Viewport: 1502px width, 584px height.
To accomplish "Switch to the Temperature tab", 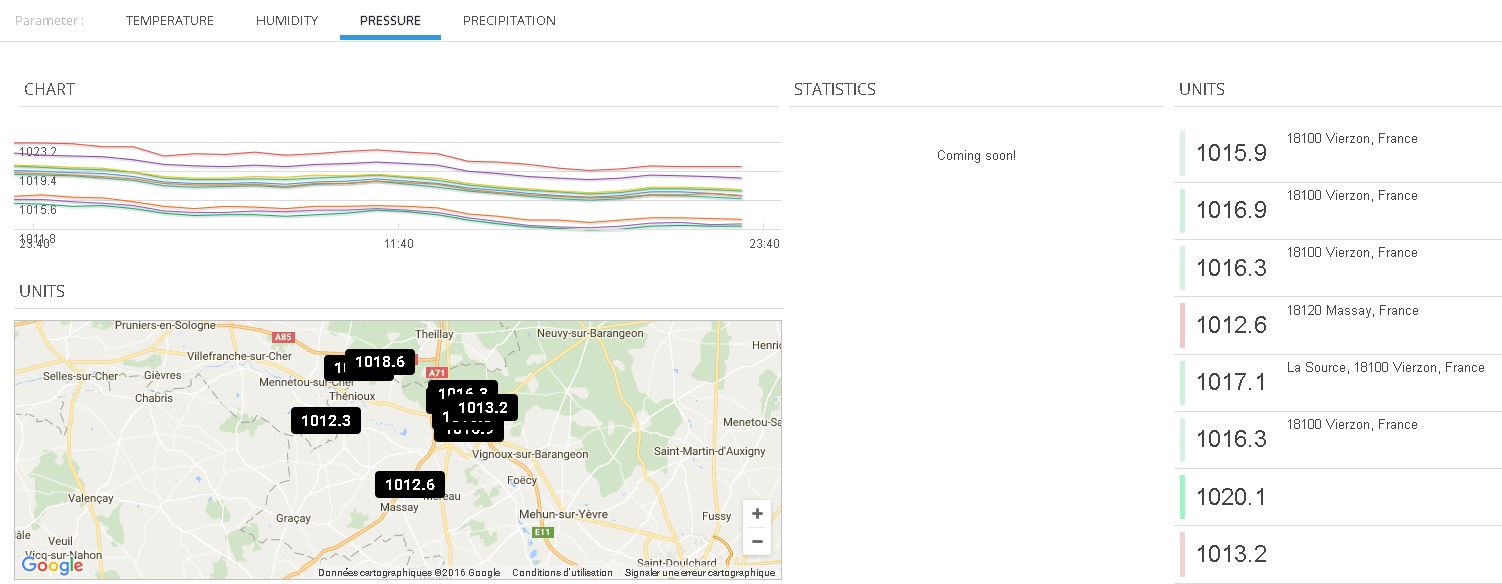I will [x=170, y=21].
